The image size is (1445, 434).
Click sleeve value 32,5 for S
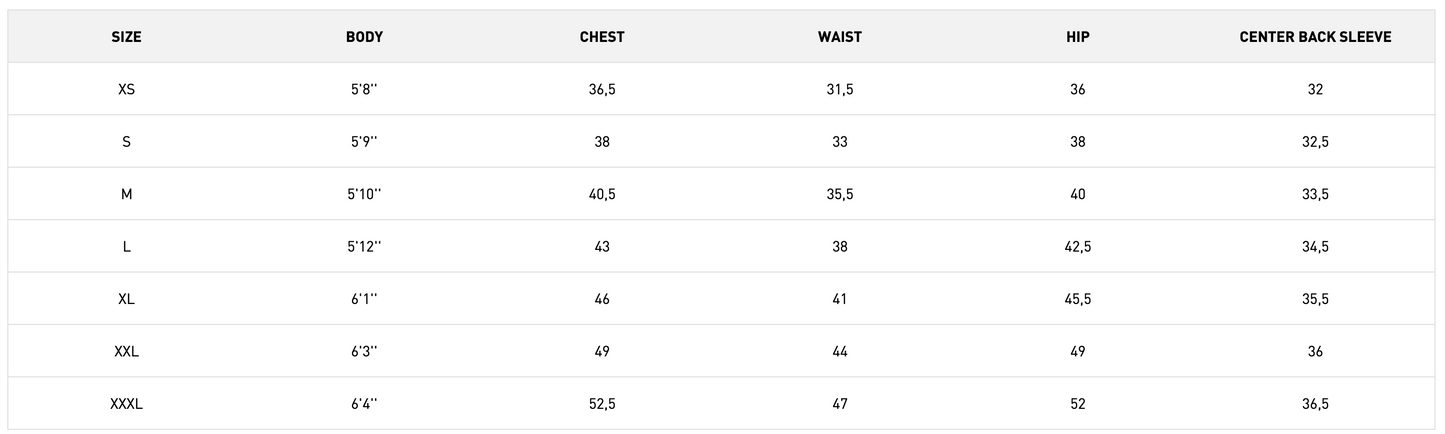(1315, 142)
